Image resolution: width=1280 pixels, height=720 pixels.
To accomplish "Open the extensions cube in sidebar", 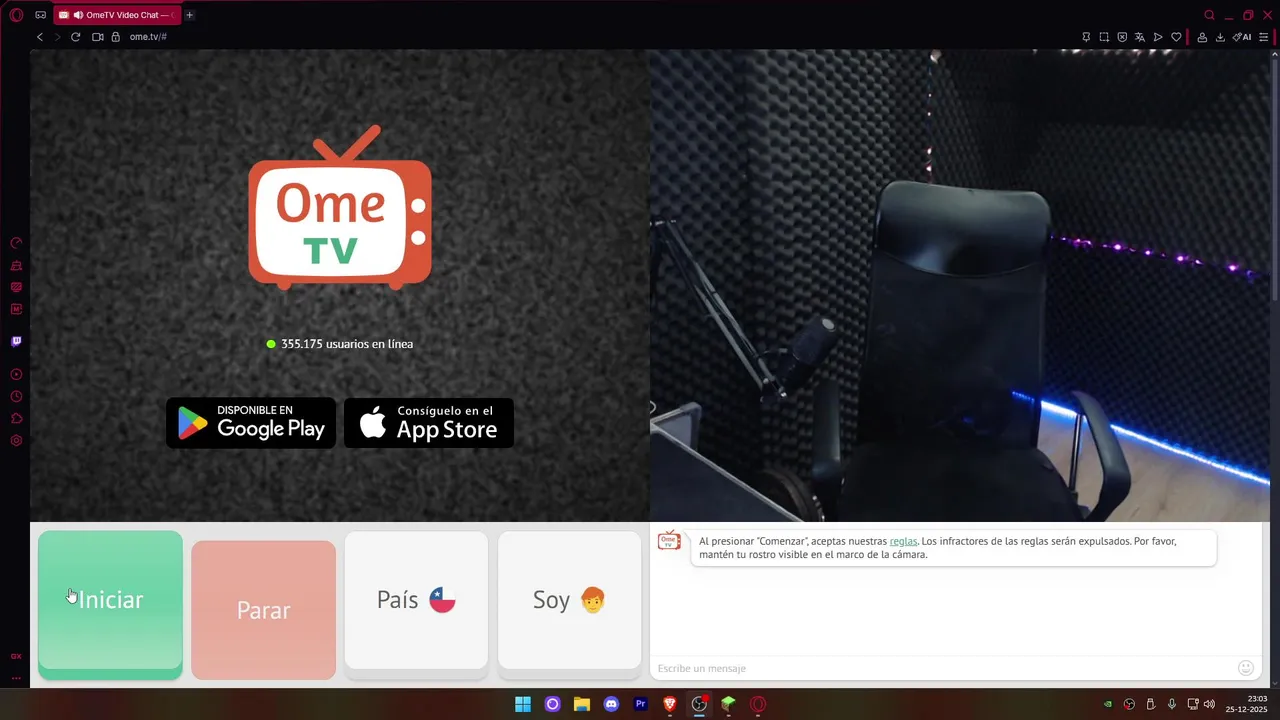I will (16, 418).
